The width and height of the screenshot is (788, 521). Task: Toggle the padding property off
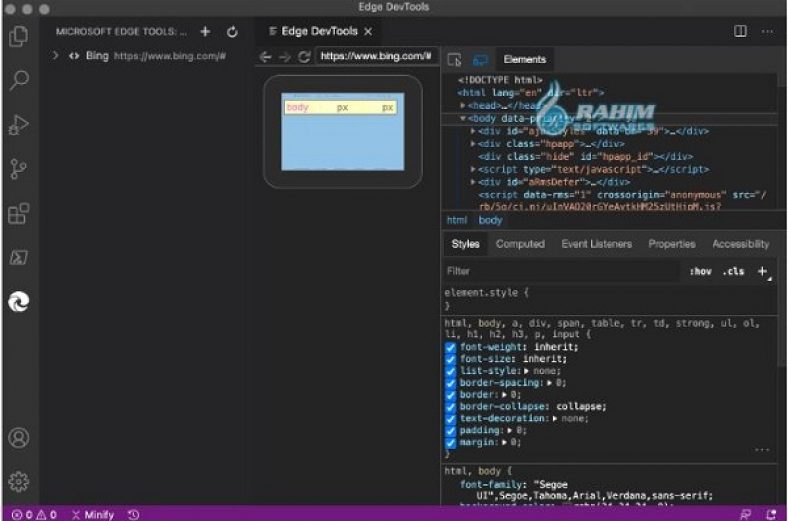click(450, 431)
